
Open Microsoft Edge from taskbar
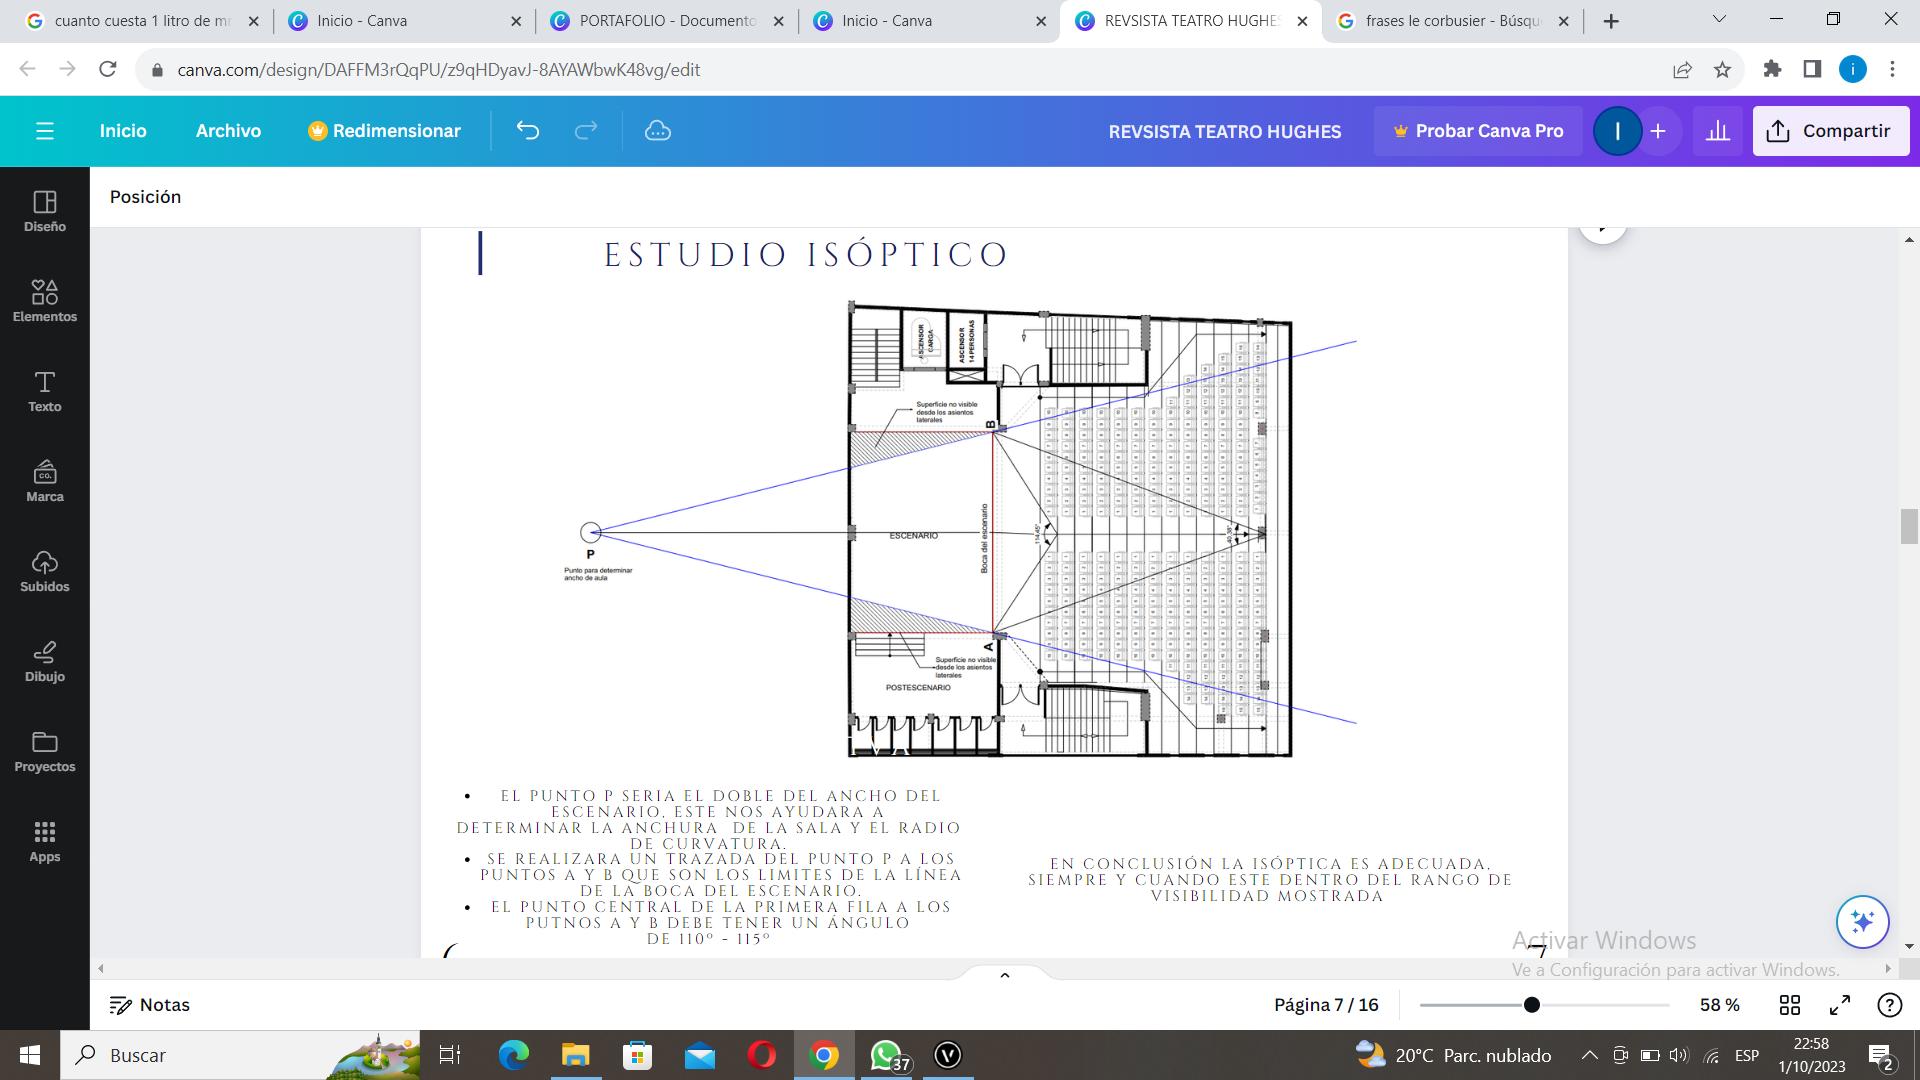click(513, 1055)
